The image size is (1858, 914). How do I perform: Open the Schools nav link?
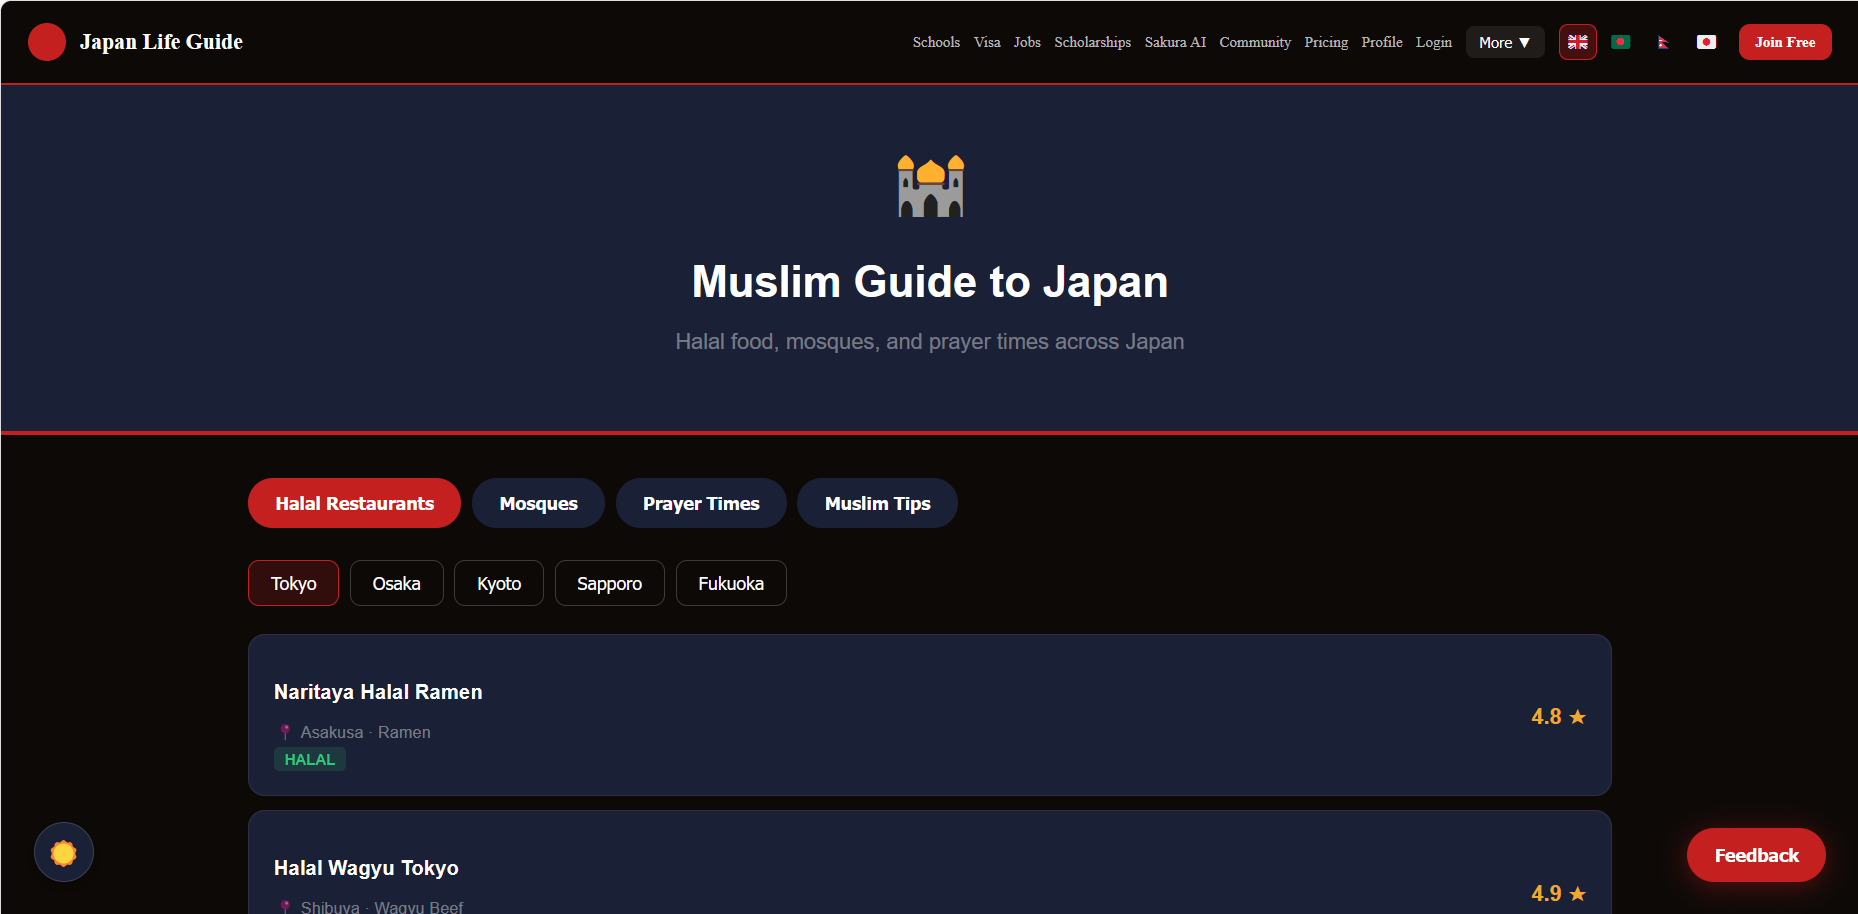click(936, 42)
